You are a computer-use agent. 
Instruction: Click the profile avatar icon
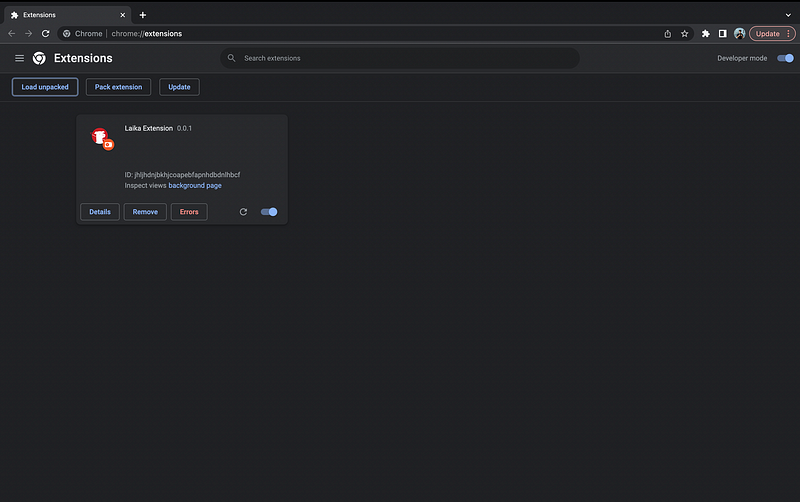tap(739, 33)
